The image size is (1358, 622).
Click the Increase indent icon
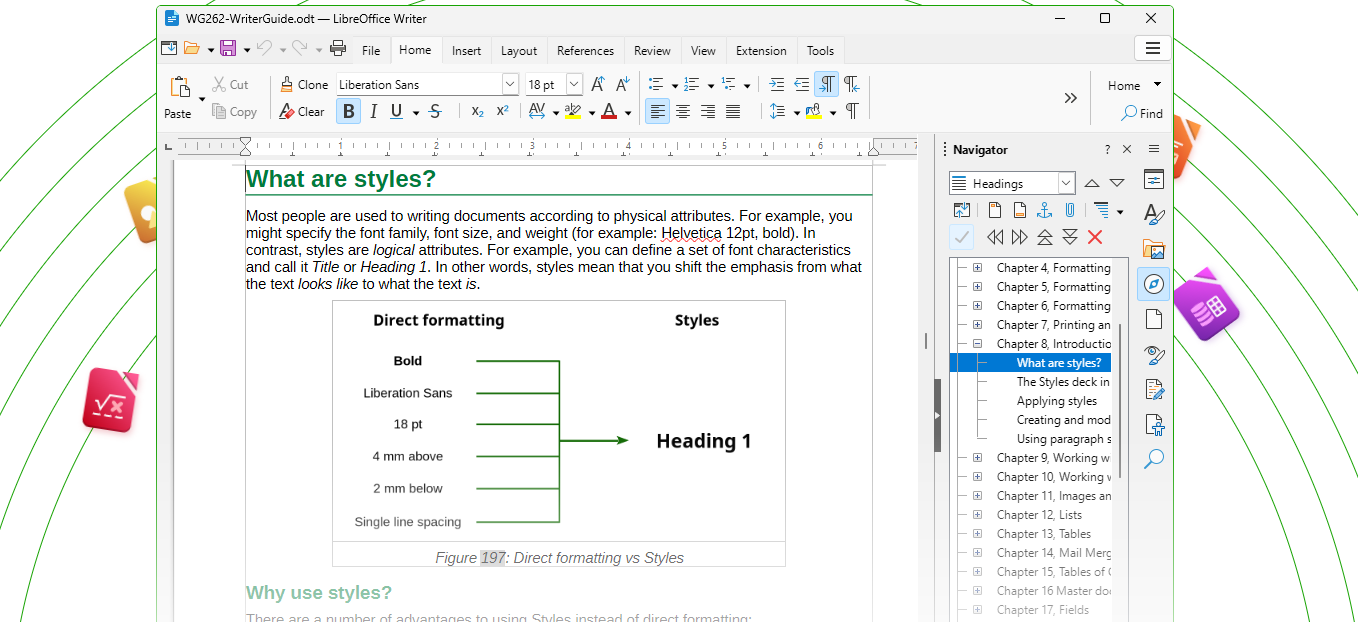coord(777,84)
